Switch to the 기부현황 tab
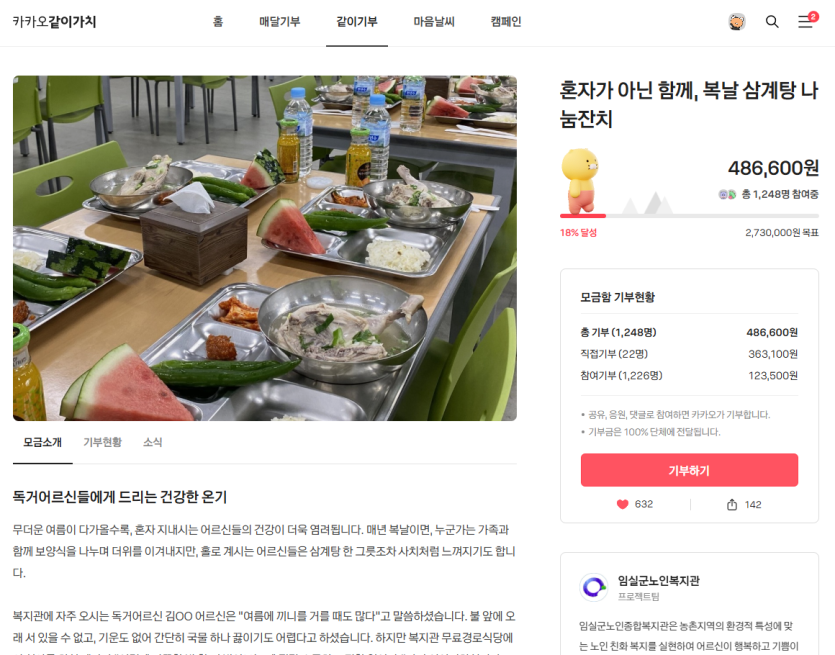835x655 pixels. tap(102, 442)
